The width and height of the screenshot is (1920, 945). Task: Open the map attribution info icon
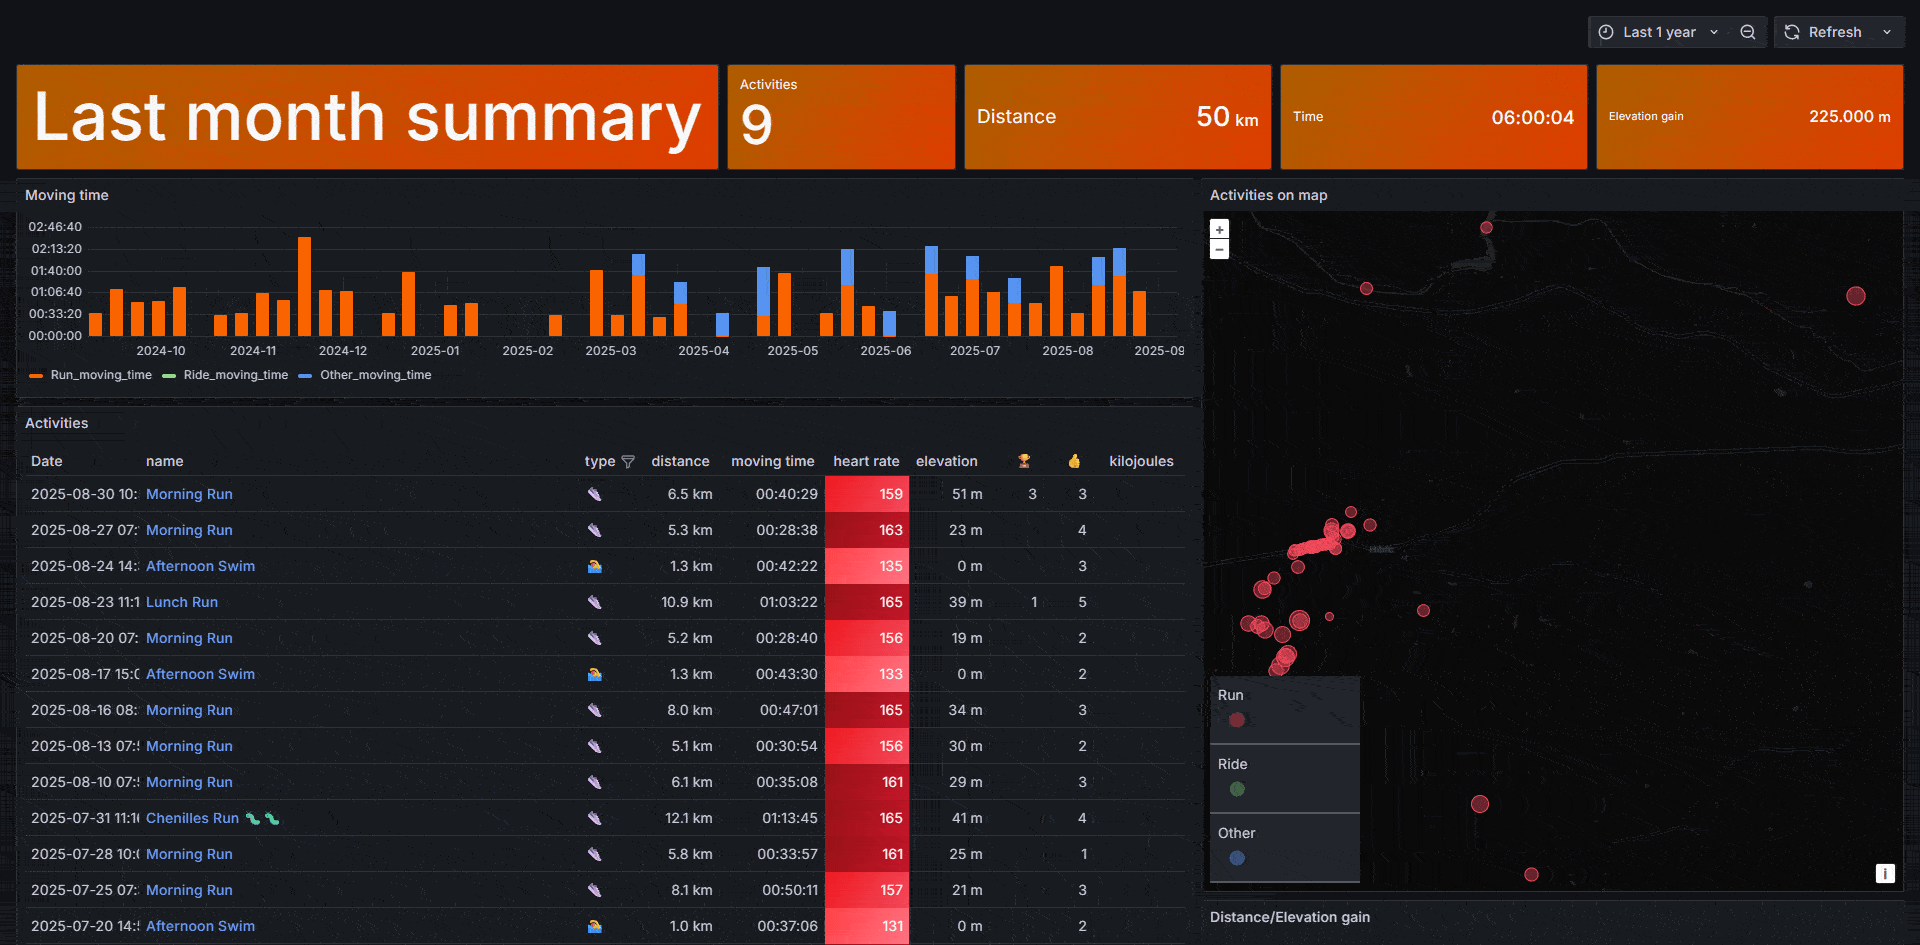[x=1885, y=873]
